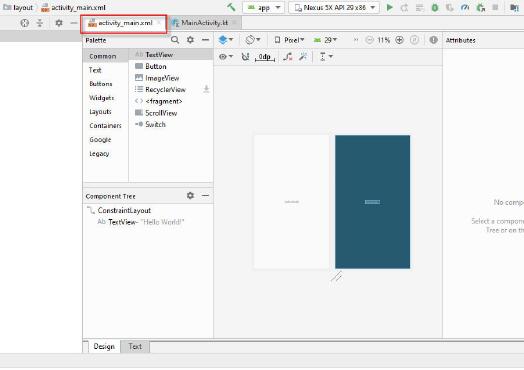The height and width of the screenshot is (370, 524).
Task: Switch to the MainActivity.kt tab
Action: click(204, 23)
